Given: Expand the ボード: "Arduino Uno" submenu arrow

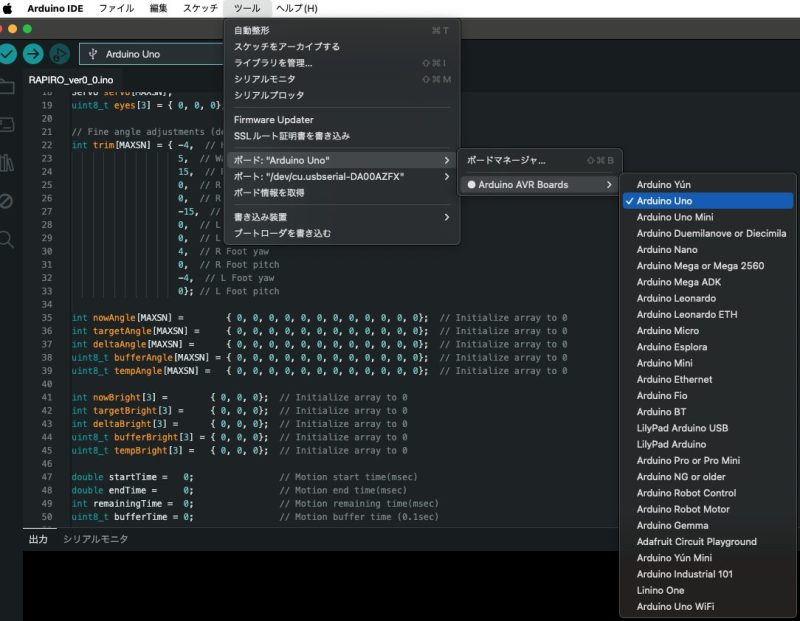Looking at the screenshot, I should (x=446, y=160).
